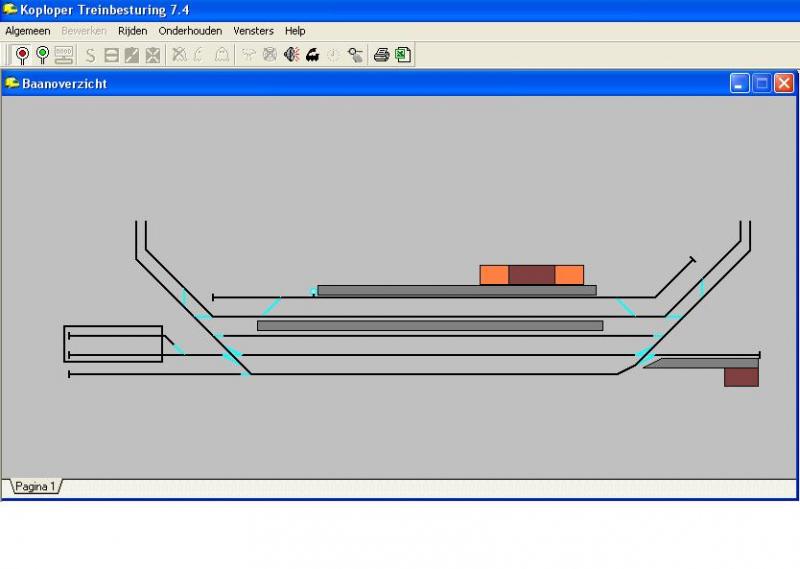
Task: Click the green signal toolbar icon
Action: pos(43,55)
